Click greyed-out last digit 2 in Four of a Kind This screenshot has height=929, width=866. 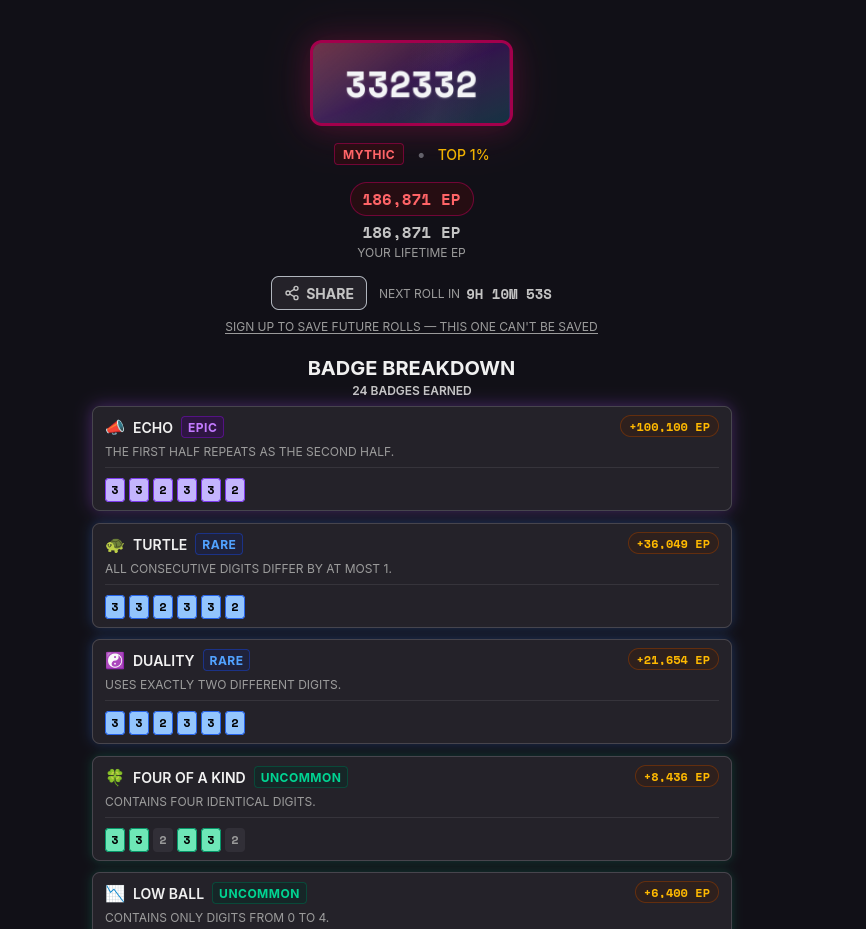(x=235, y=840)
